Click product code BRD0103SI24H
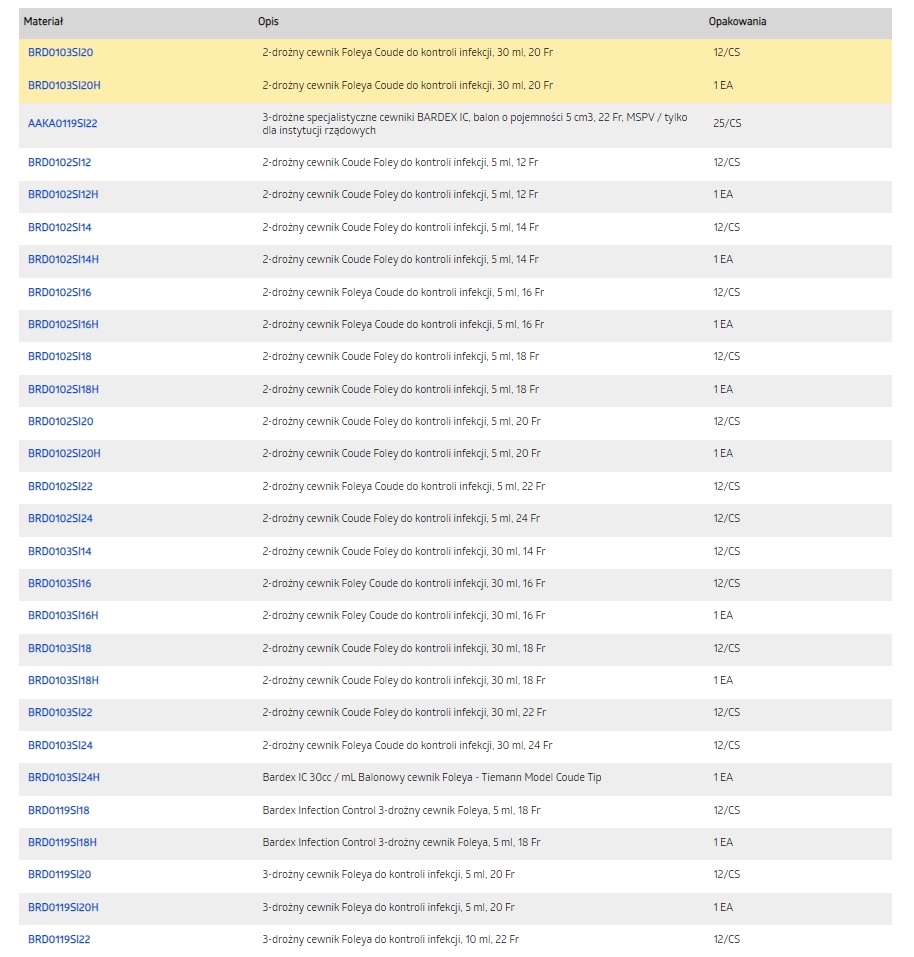 [x=64, y=777]
